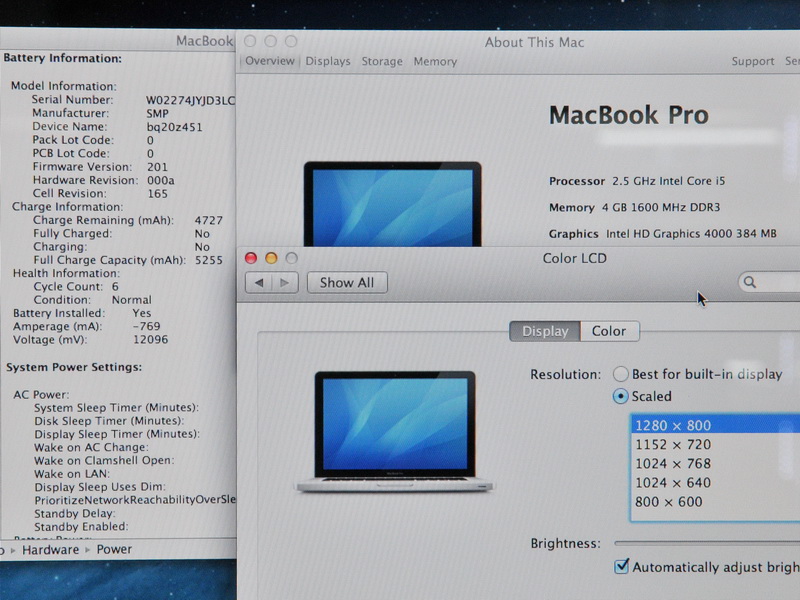Click the Wake on LAN row
The width and height of the screenshot is (800, 600).
click(72, 473)
